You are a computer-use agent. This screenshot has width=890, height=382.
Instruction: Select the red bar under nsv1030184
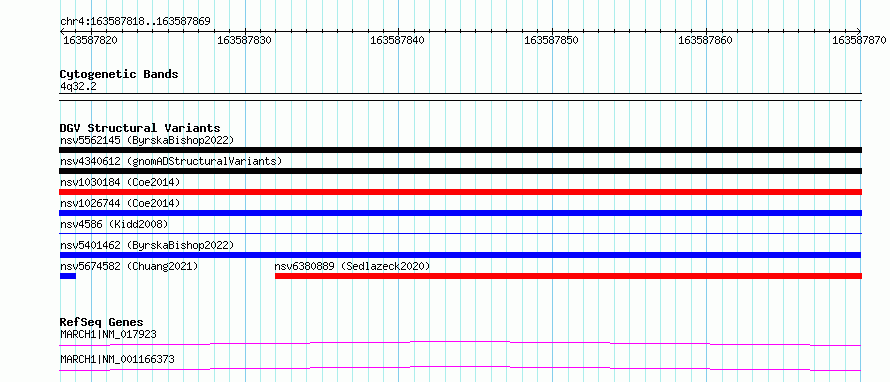(460, 192)
